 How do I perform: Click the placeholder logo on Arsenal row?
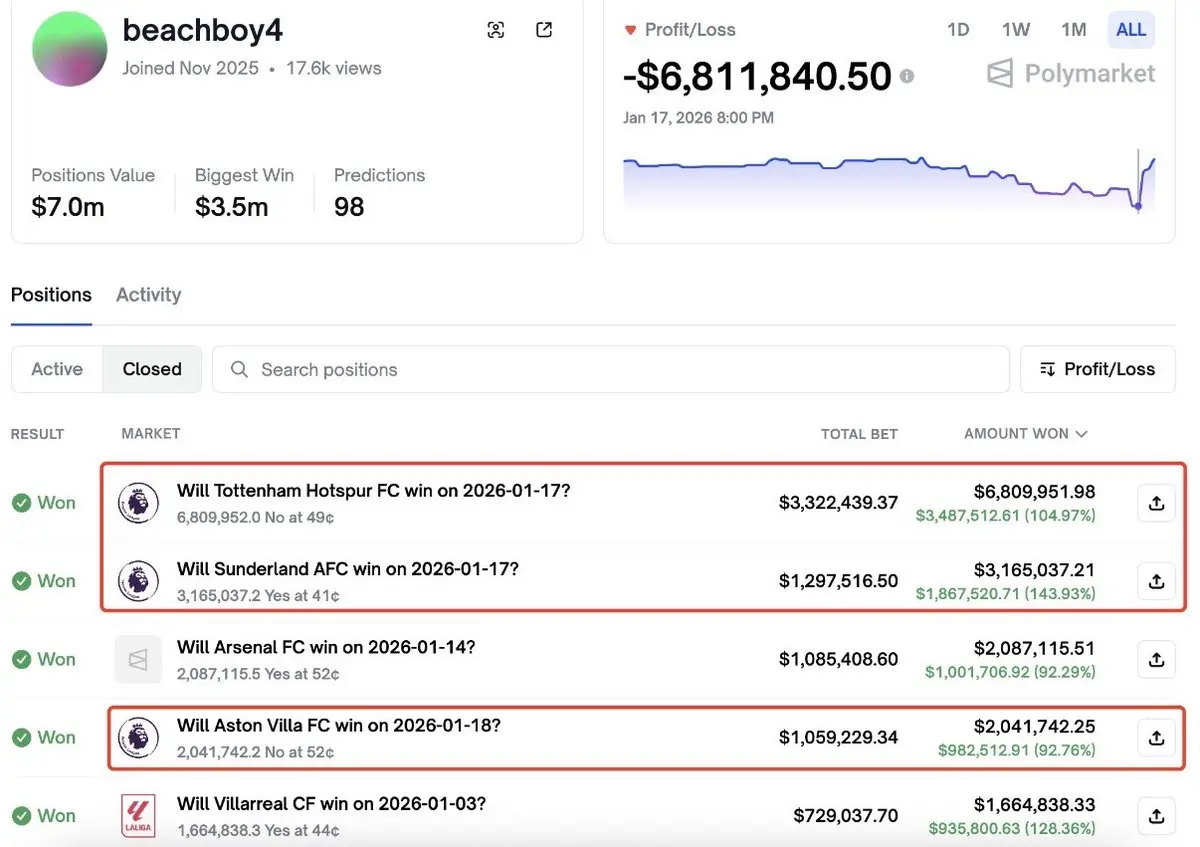point(138,659)
